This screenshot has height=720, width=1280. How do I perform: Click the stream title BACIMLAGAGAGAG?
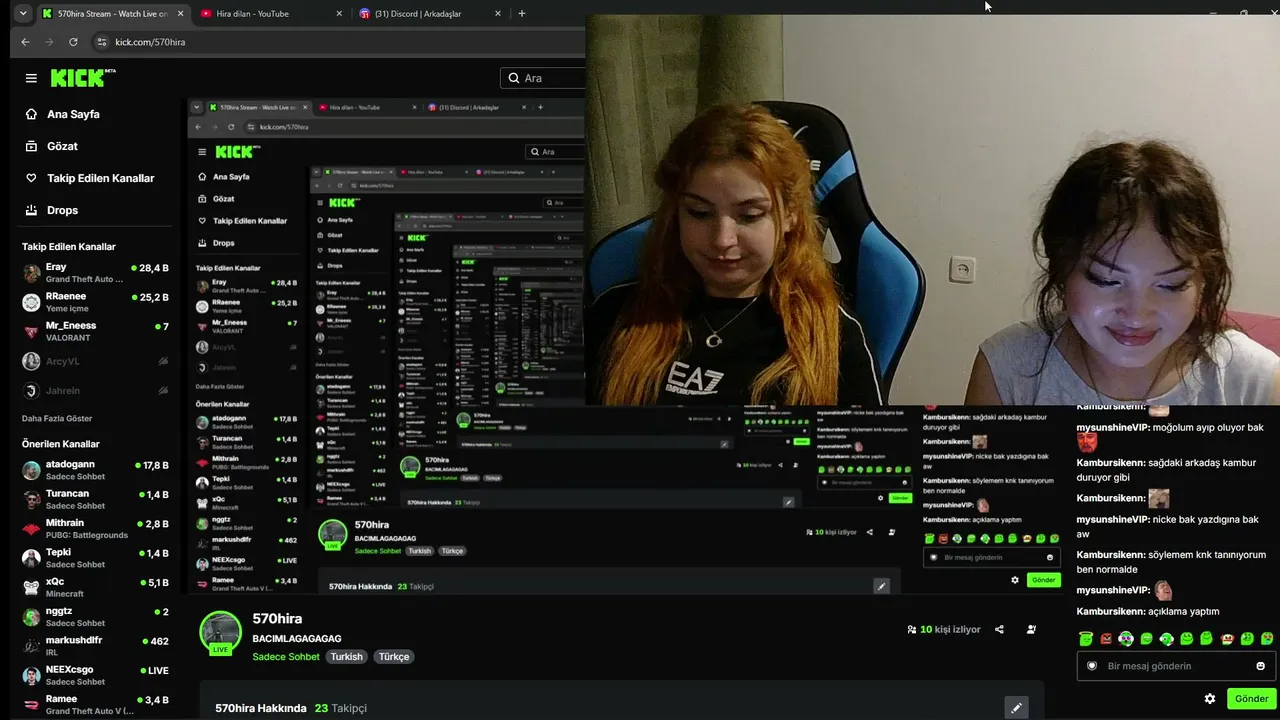coord(297,638)
